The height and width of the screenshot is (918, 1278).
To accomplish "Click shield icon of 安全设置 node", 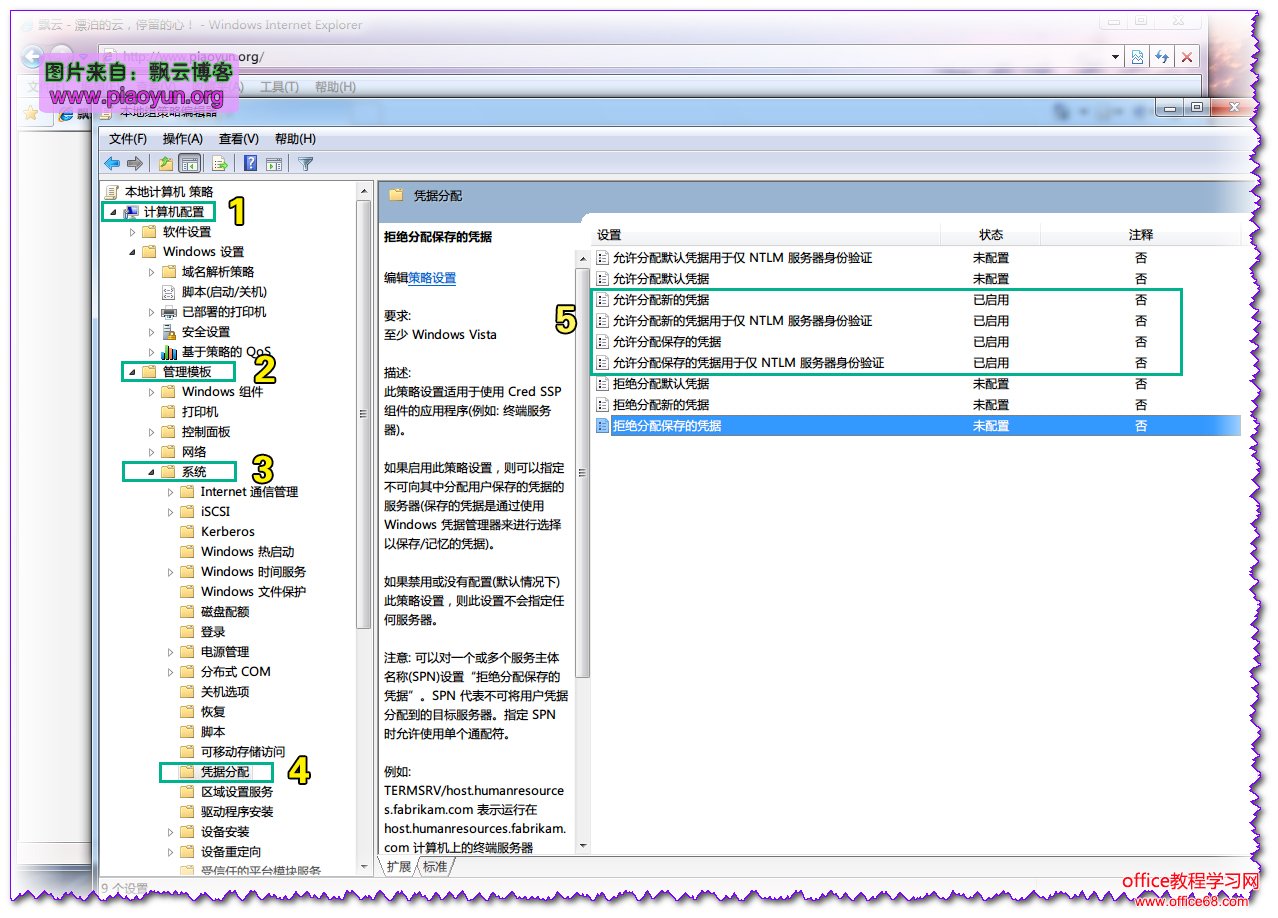I will point(168,332).
